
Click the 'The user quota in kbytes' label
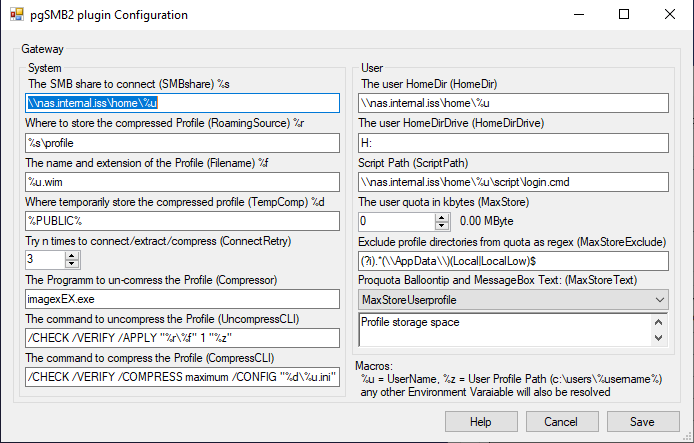tap(443, 202)
